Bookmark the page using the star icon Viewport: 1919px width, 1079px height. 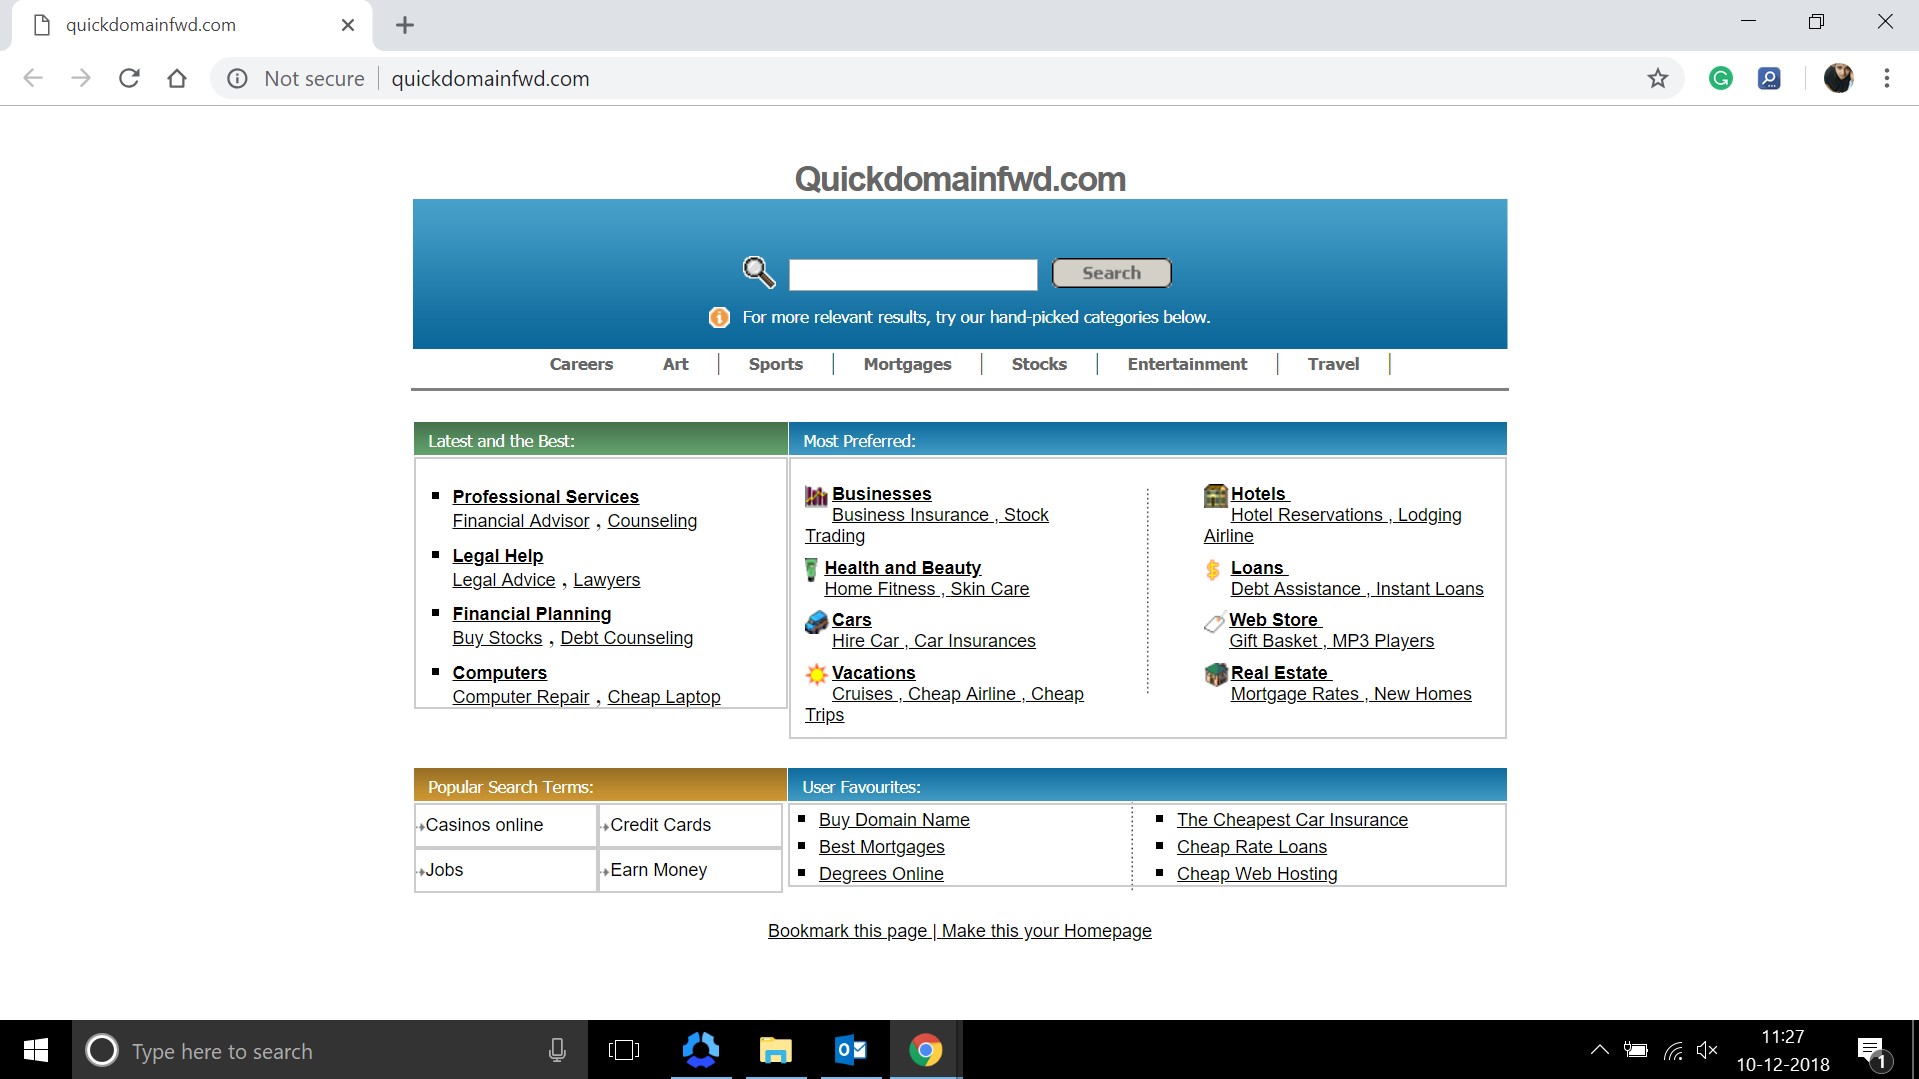point(1658,78)
